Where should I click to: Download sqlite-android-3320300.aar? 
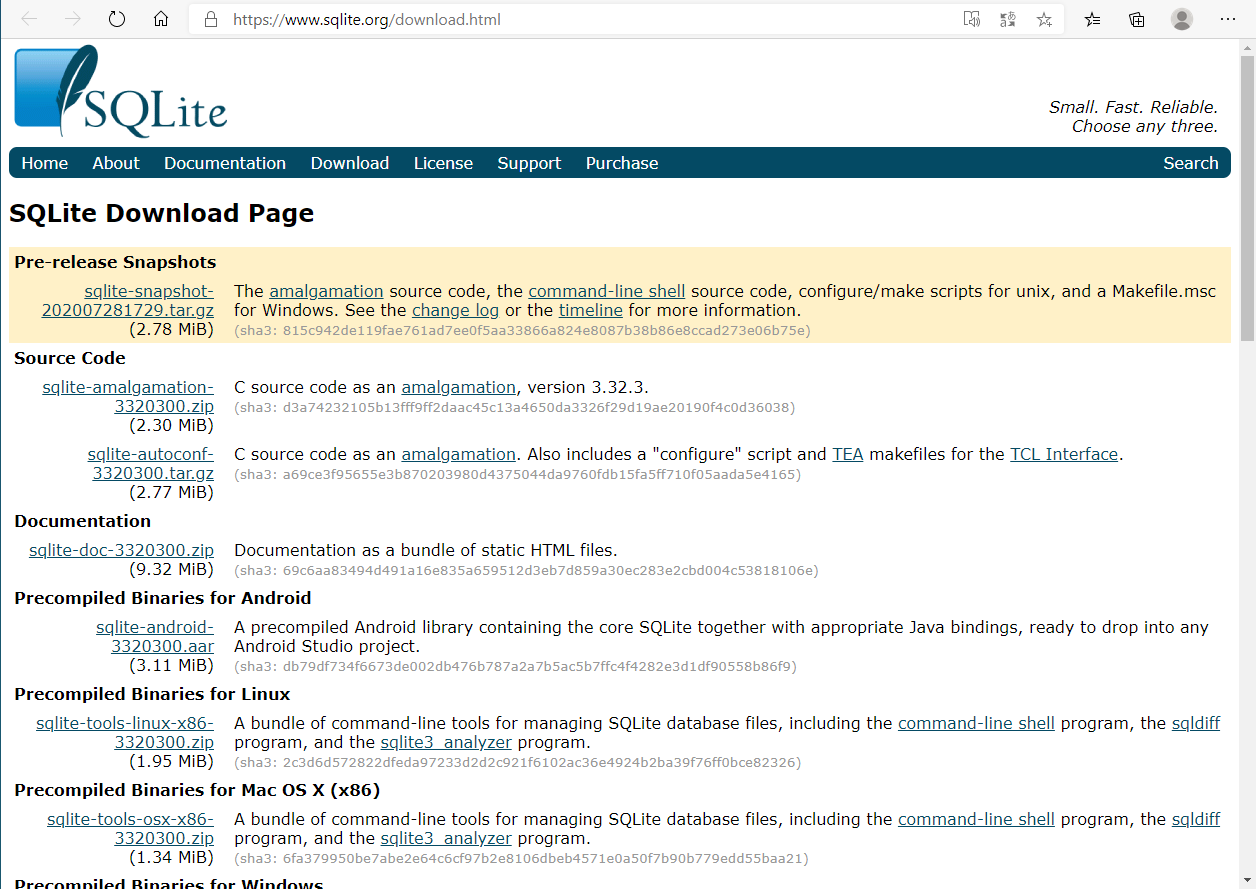pyautogui.click(x=155, y=637)
